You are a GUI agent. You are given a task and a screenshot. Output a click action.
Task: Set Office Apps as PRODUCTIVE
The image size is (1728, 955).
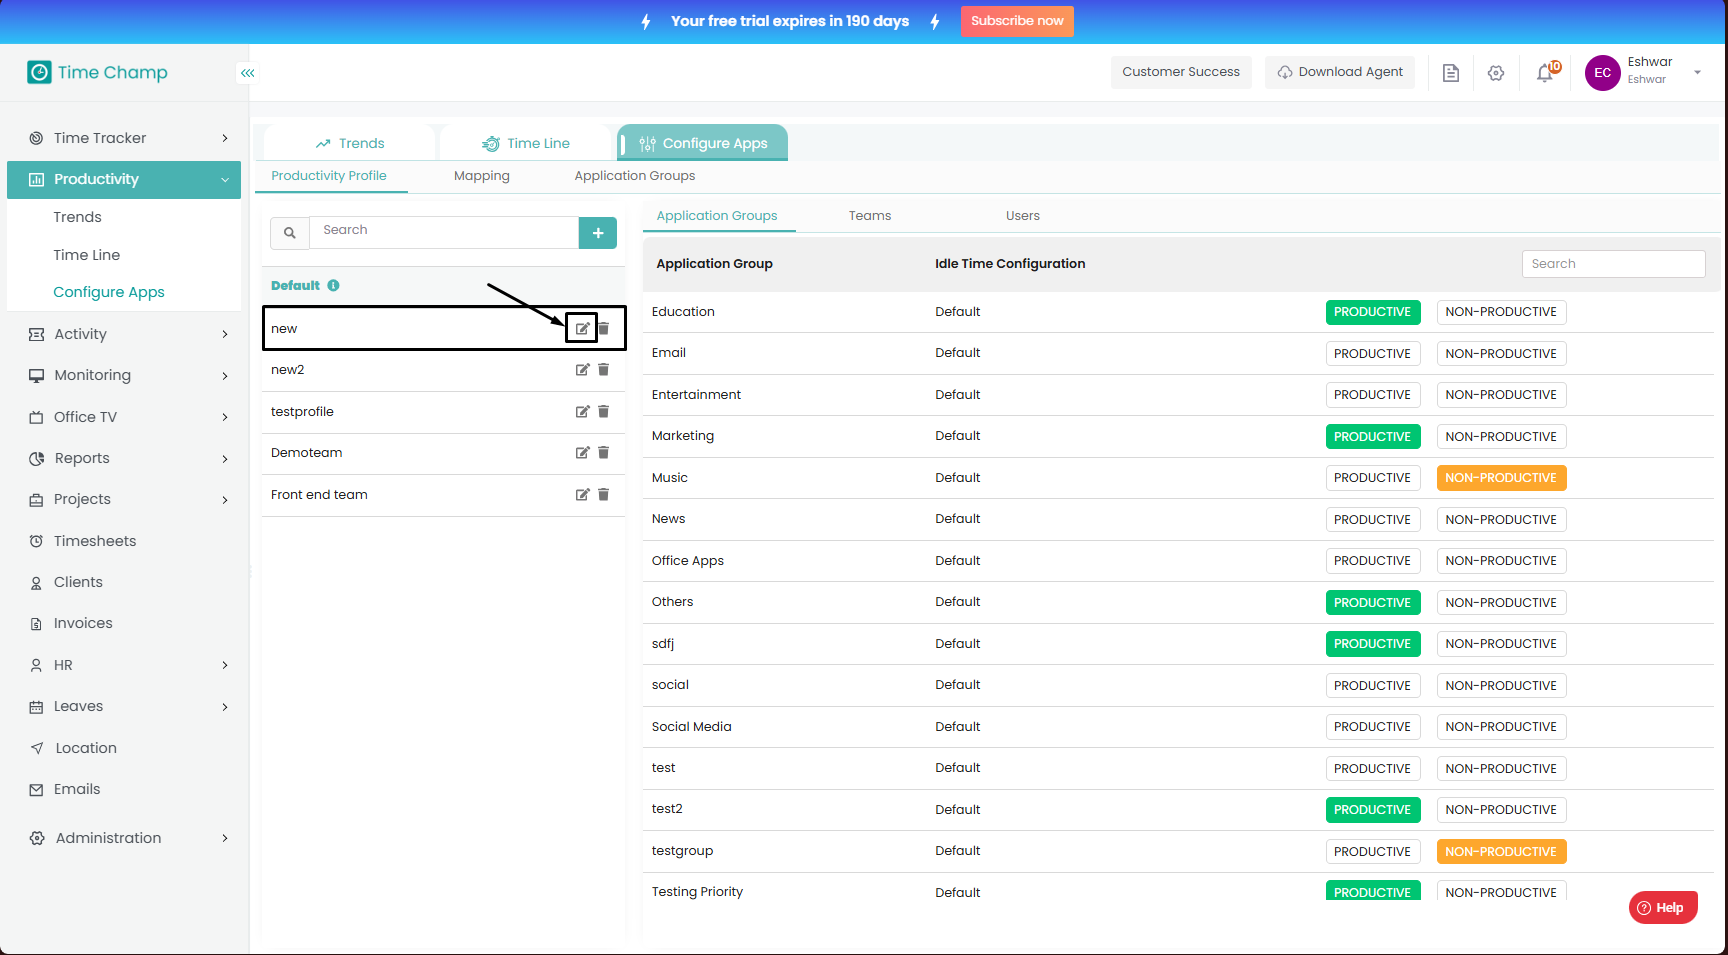[x=1372, y=561]
